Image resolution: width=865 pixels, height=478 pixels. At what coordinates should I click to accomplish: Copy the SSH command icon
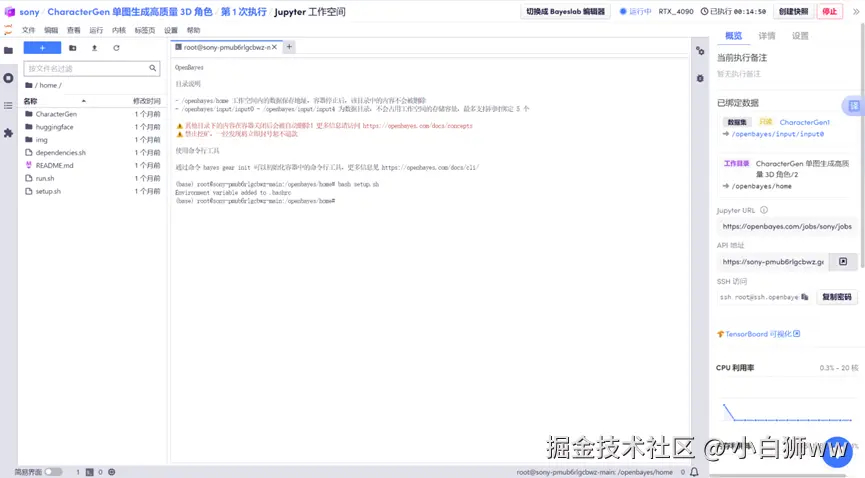coord(804,297)
